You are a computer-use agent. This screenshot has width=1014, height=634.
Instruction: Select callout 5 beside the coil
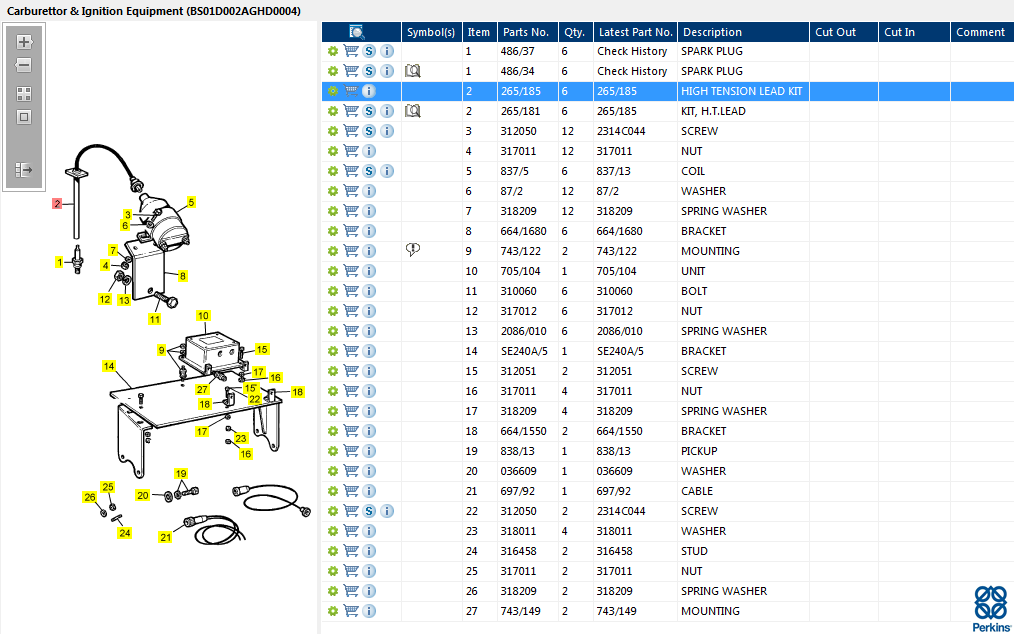coord(191,202)
